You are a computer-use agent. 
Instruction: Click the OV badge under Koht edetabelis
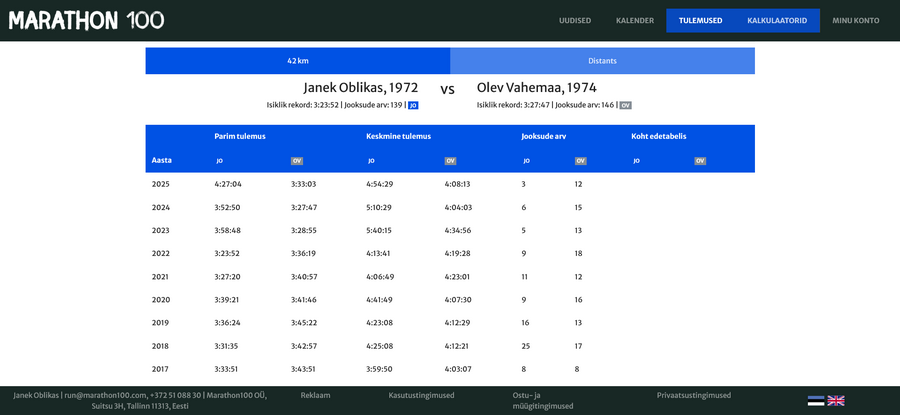(700, 161)
